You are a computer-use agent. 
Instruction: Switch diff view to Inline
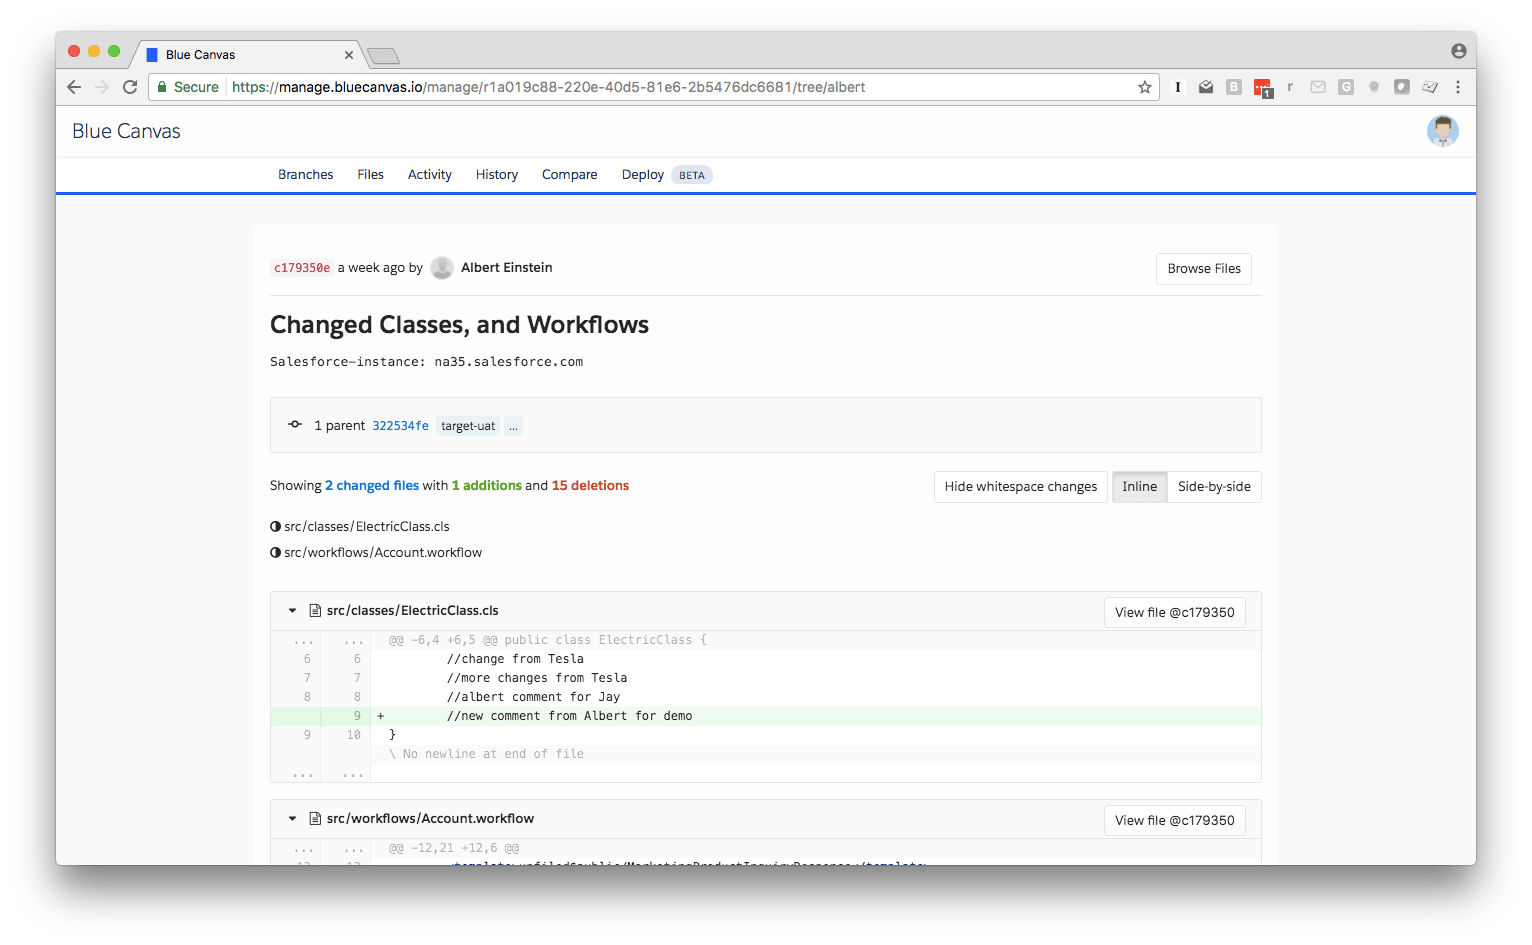pos(1139,487)
